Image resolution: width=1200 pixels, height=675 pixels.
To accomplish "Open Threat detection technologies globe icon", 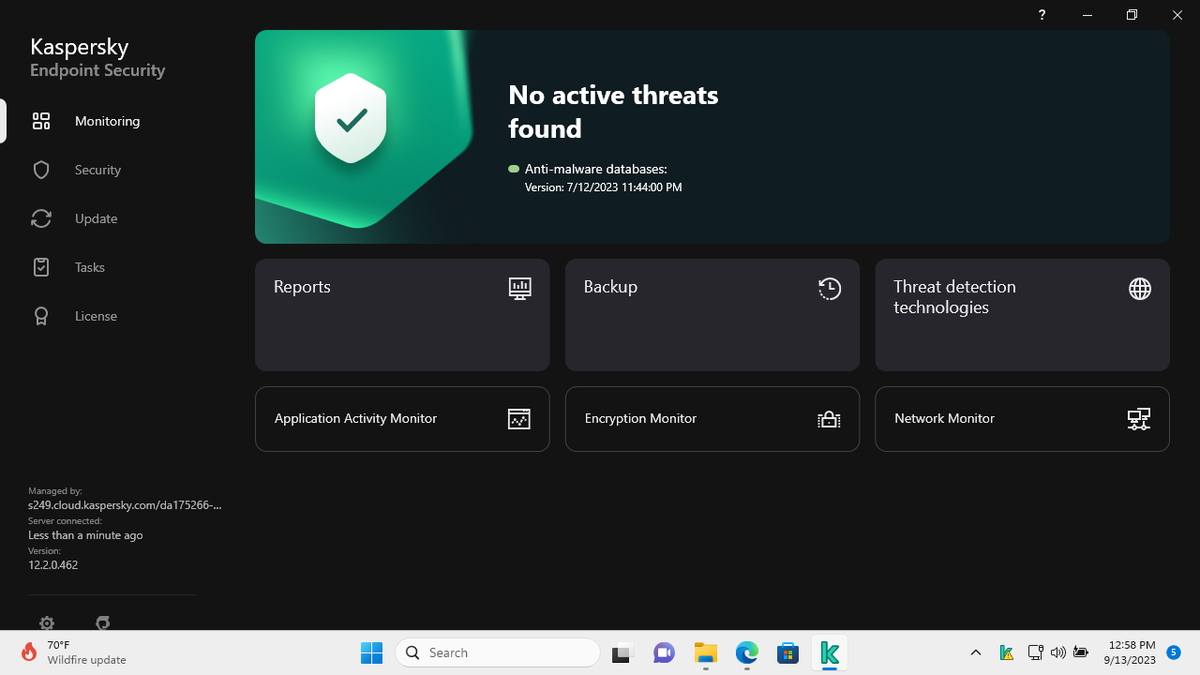I will point(1139,288).
